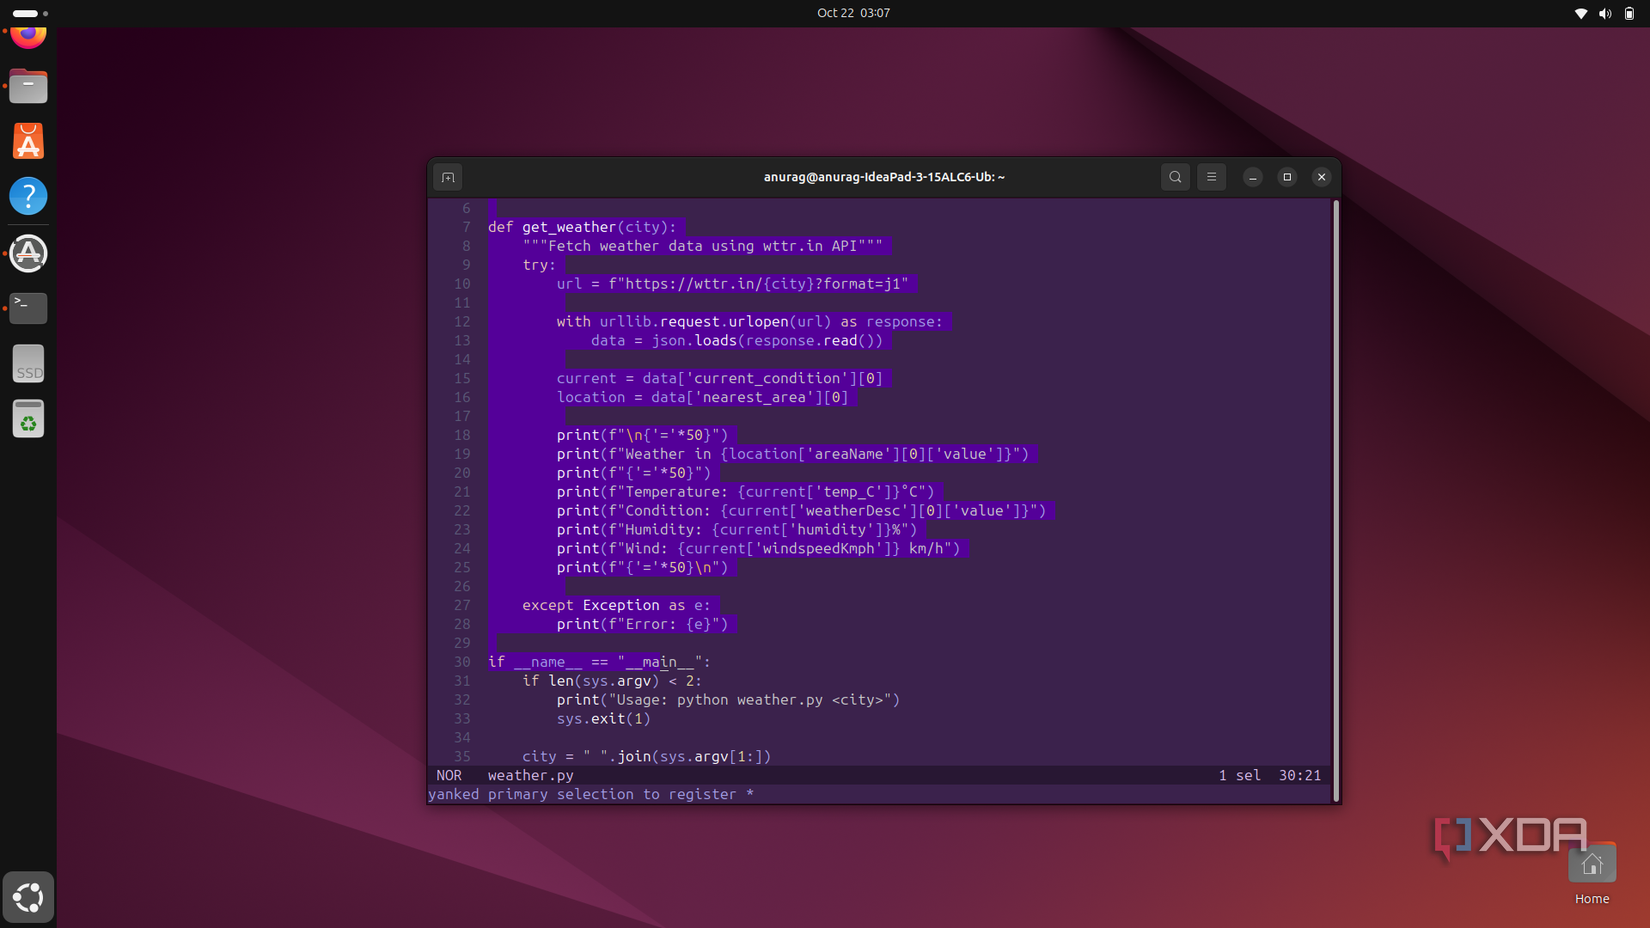Open system menu via volume icon
Screen dimensions: 1650x928
click(1604, 13)
